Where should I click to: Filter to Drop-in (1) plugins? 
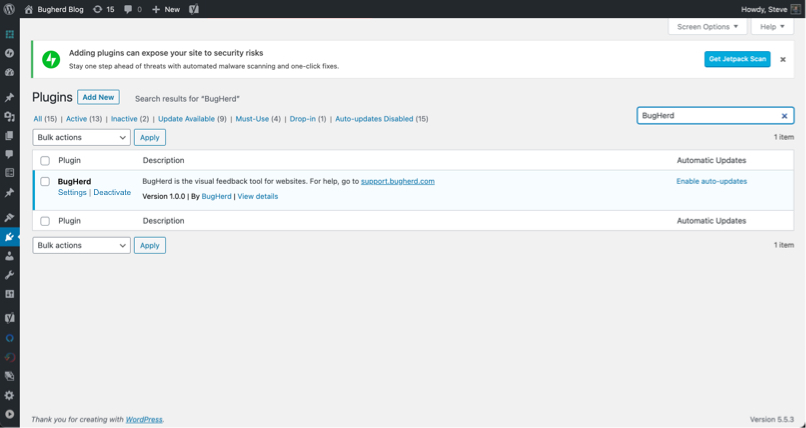point(307,119)
